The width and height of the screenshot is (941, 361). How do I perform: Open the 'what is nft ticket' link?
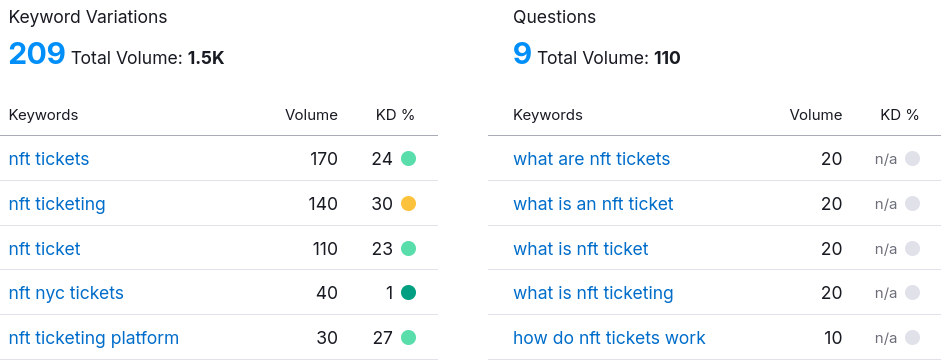tap(581, 248)
